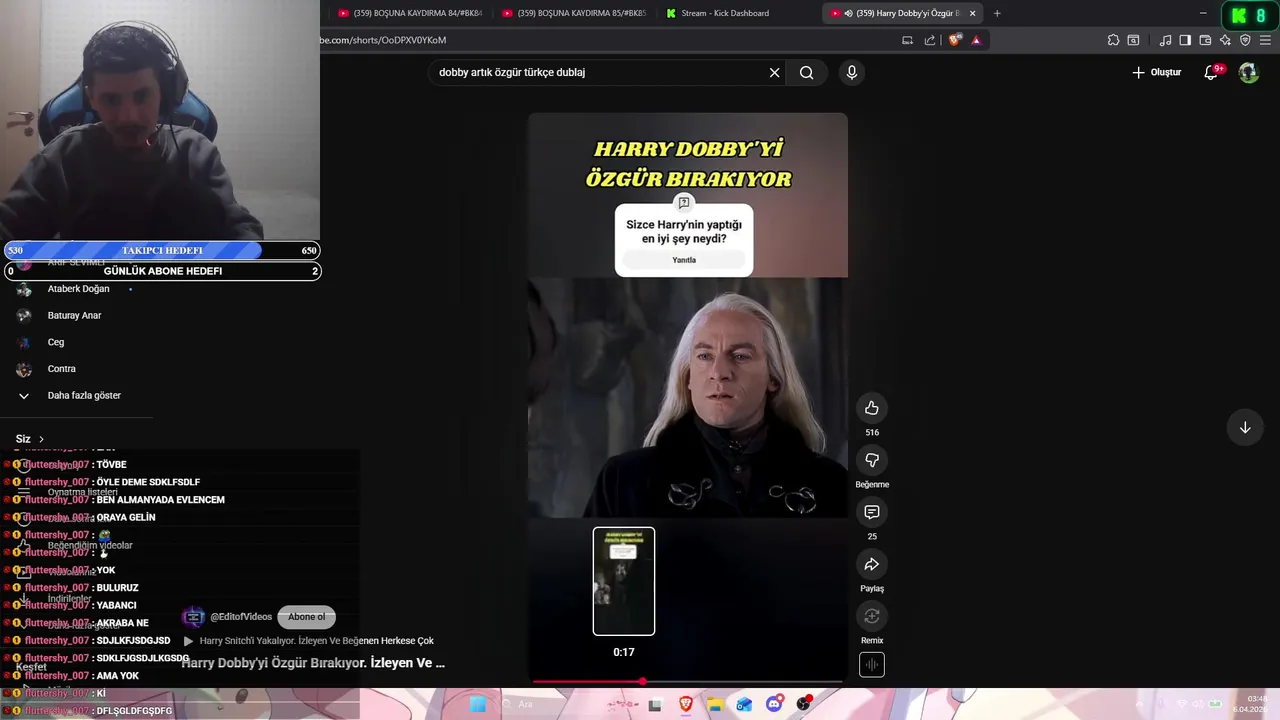Switch to Stream - Kick Dashboard tab
This screenshot has width=1280, height=720.
(725, 13)
